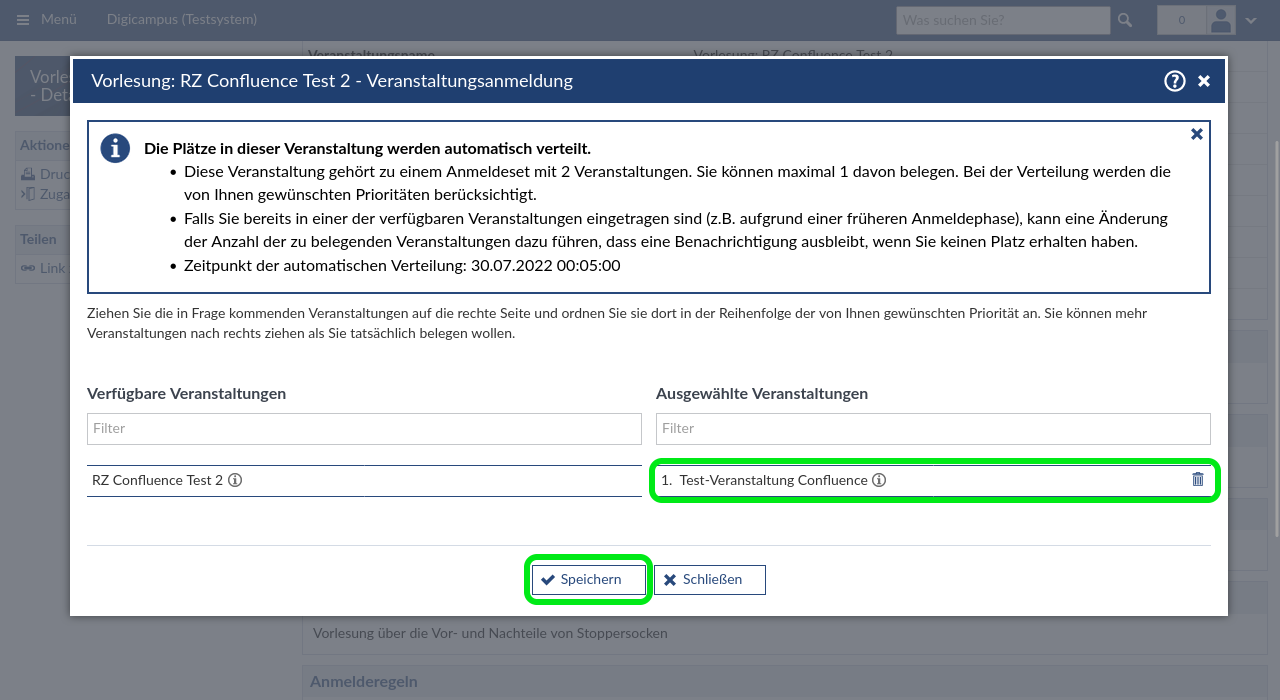Expand the dropdown arrow beside the avatar
This screenshot has height=700, width=1280.
click(1251, 20)
